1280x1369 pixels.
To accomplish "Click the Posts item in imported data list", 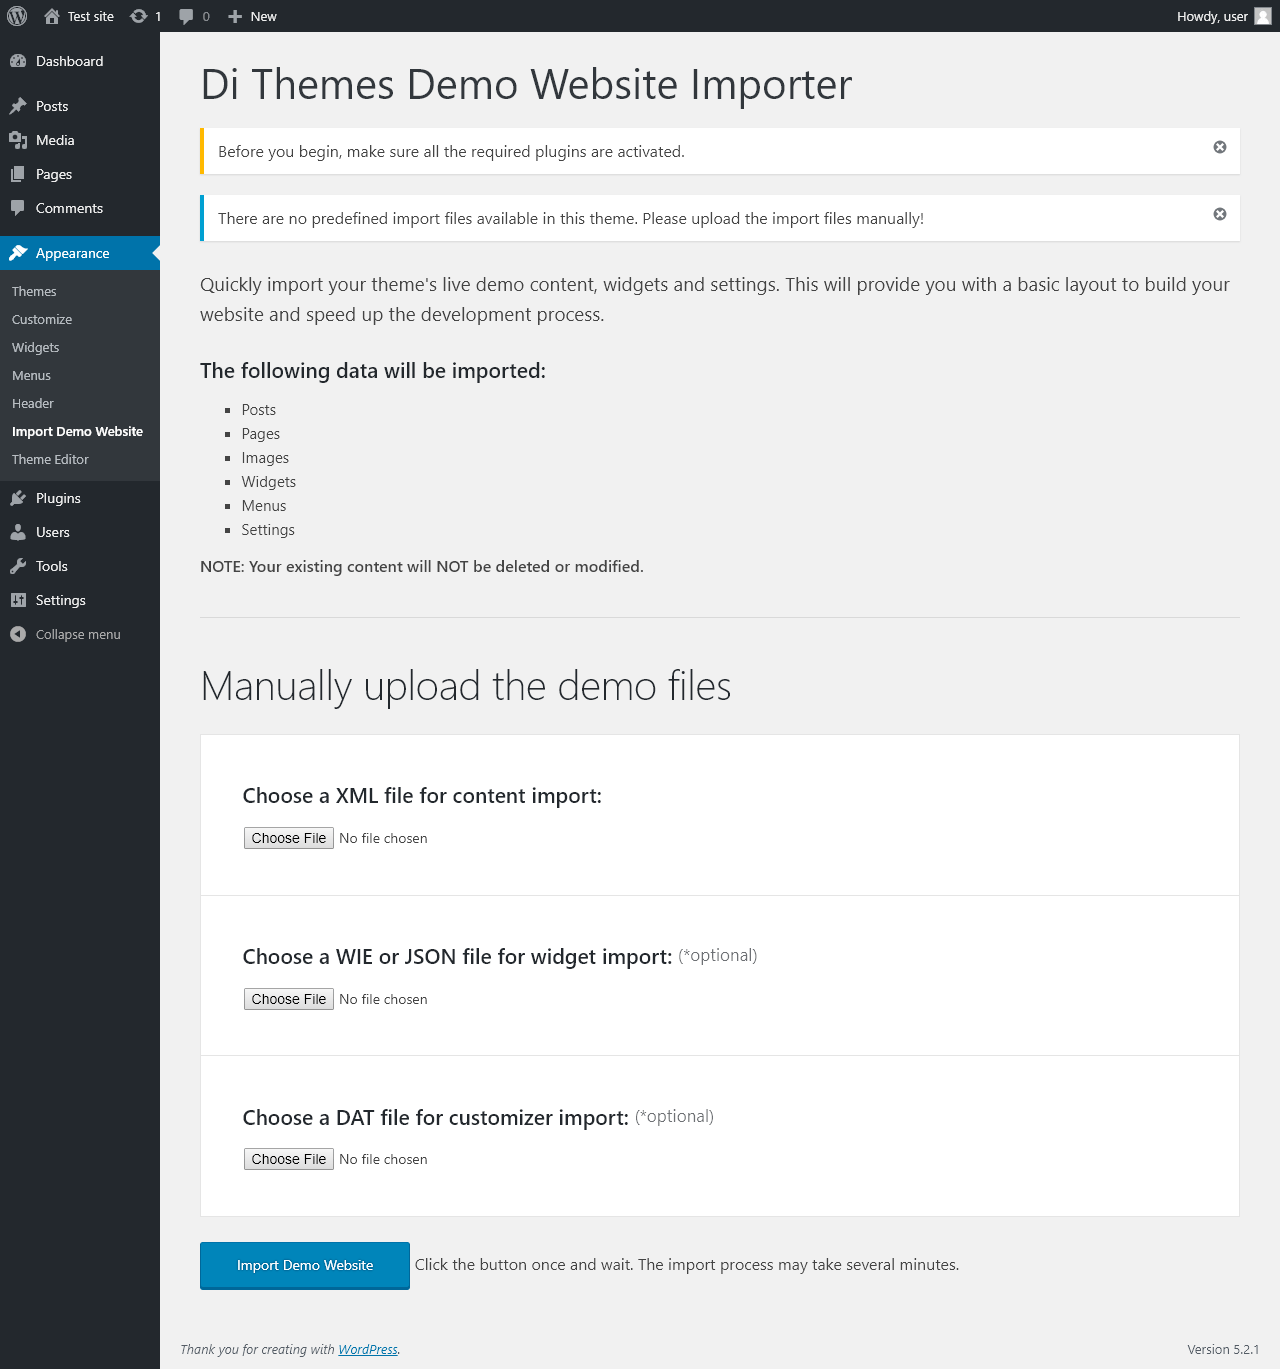I will [x=259, y=410].
